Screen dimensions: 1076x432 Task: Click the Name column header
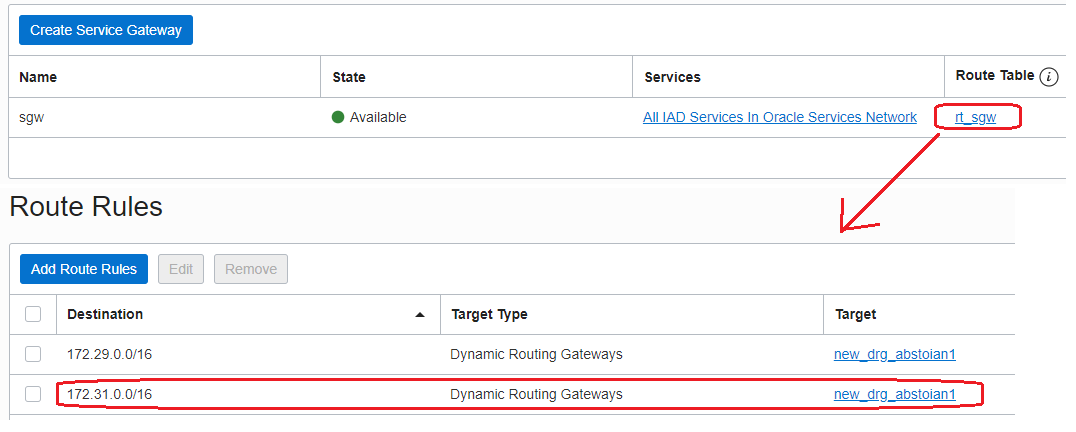(x=38, y=77)
